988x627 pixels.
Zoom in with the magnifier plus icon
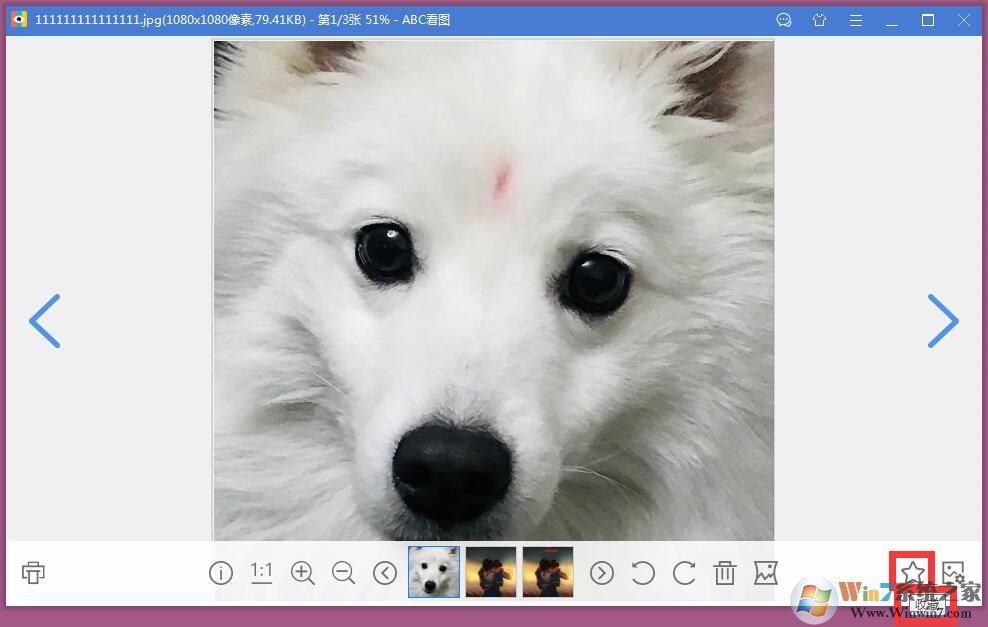[302, 573]
